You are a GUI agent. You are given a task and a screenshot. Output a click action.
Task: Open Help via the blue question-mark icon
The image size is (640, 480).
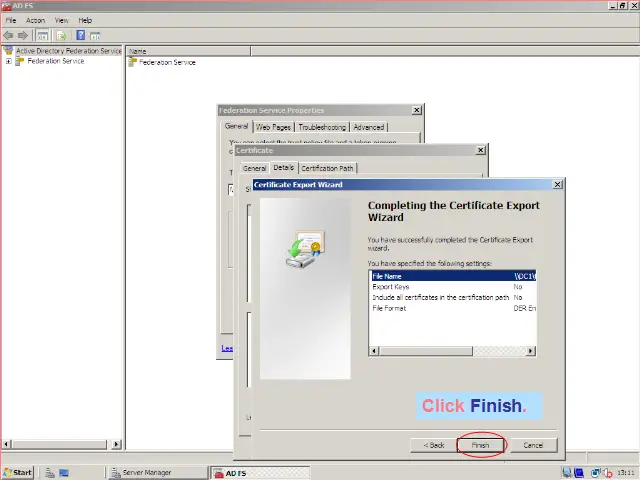point(81,35)
